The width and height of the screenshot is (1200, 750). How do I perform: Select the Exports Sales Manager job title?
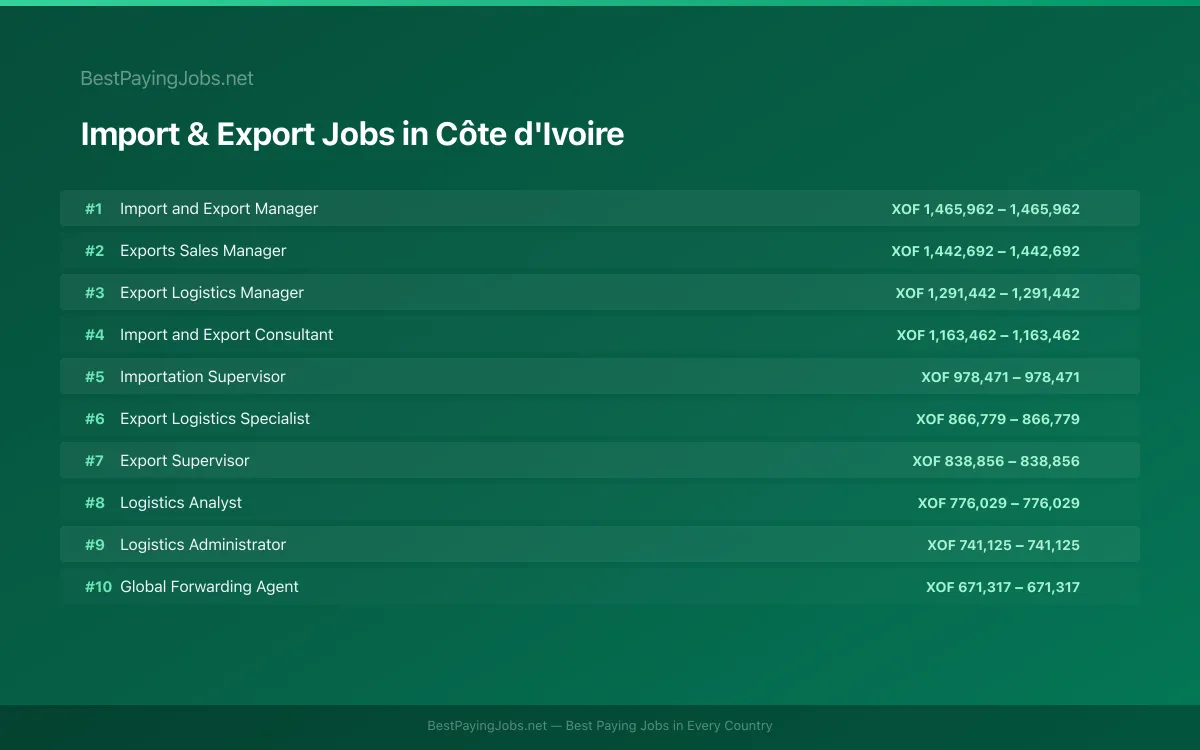coord(203,251)
